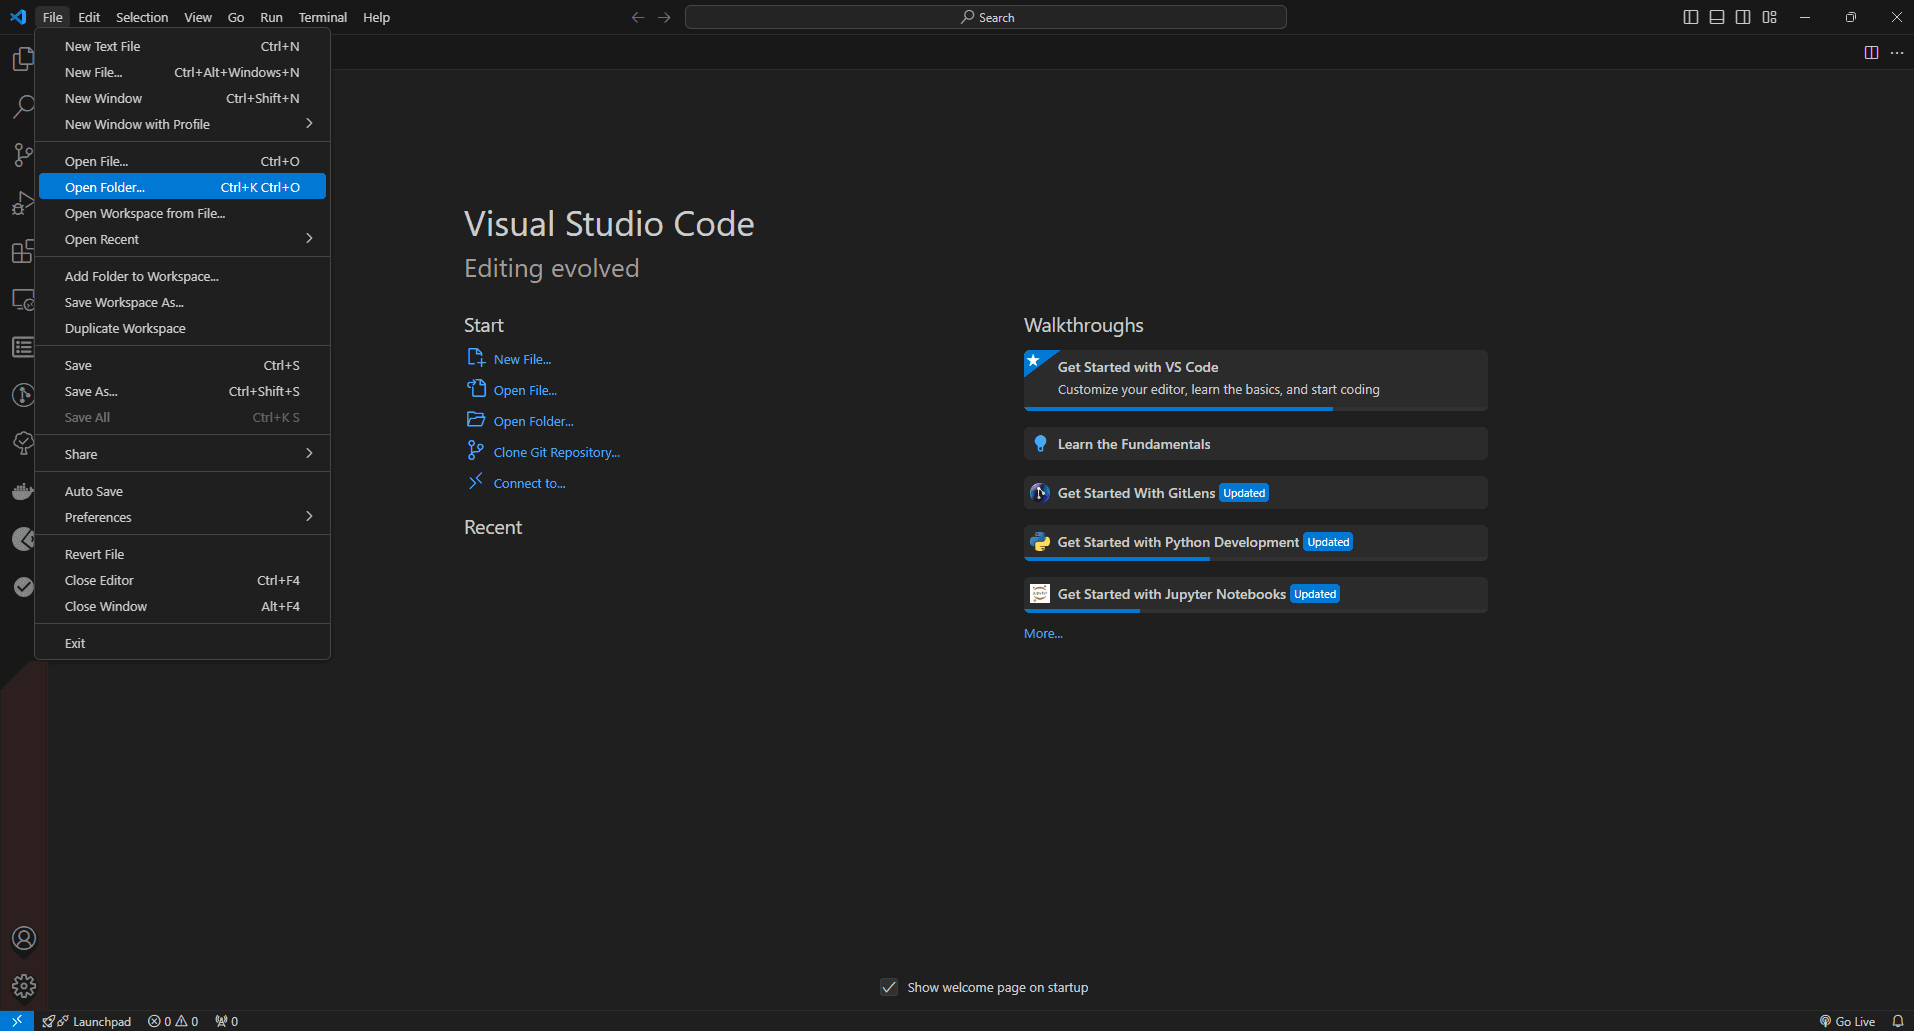Open errors and warnings count in status bar
Image resolution: width=1914 pixels, height=1031 pixels.
tap(173, 1021)
